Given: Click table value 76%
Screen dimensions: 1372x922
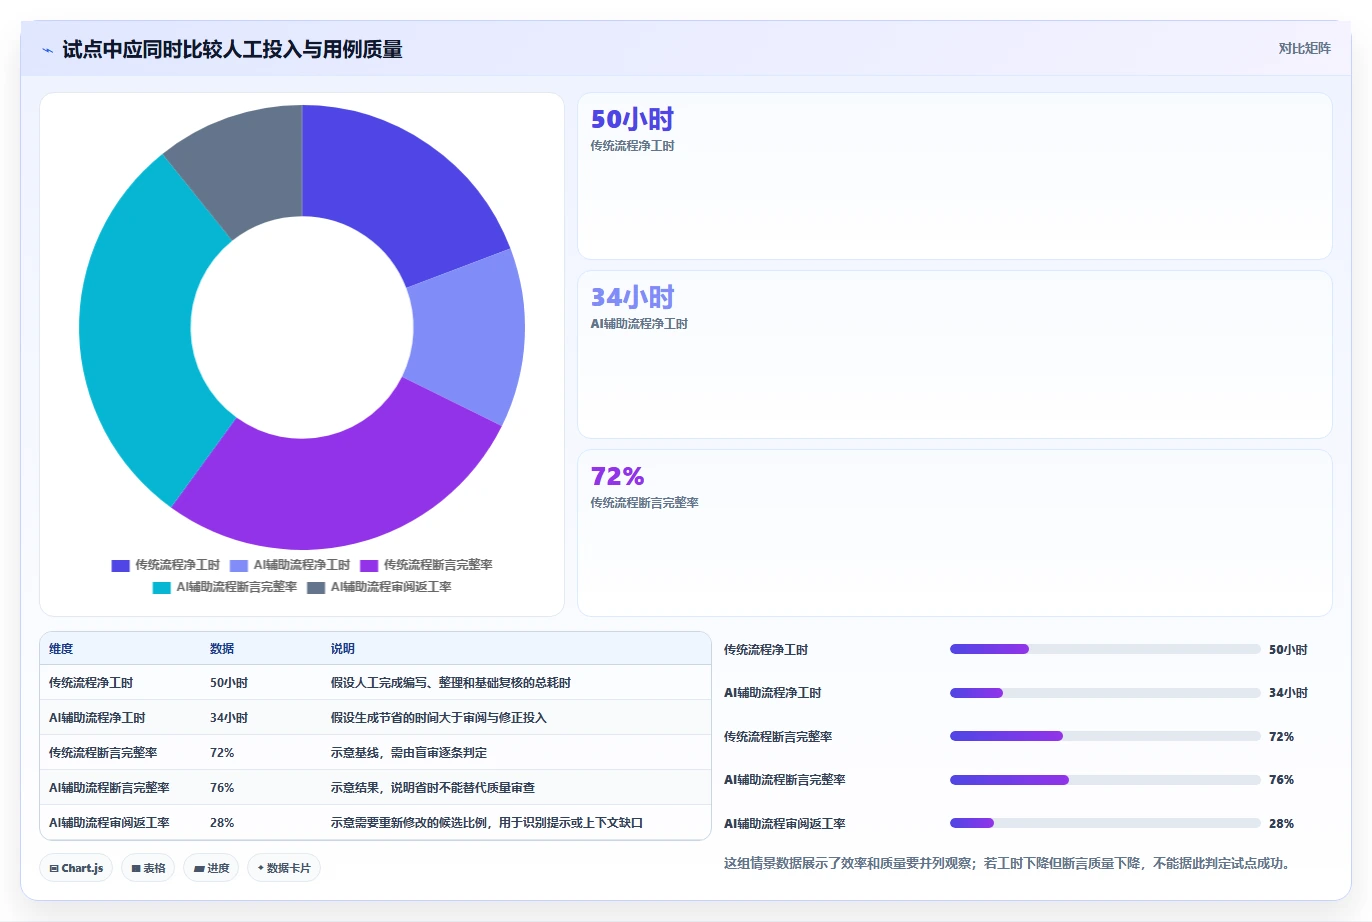Looking at the screenshot, I should pyautogui.click(x=222, y=788).
